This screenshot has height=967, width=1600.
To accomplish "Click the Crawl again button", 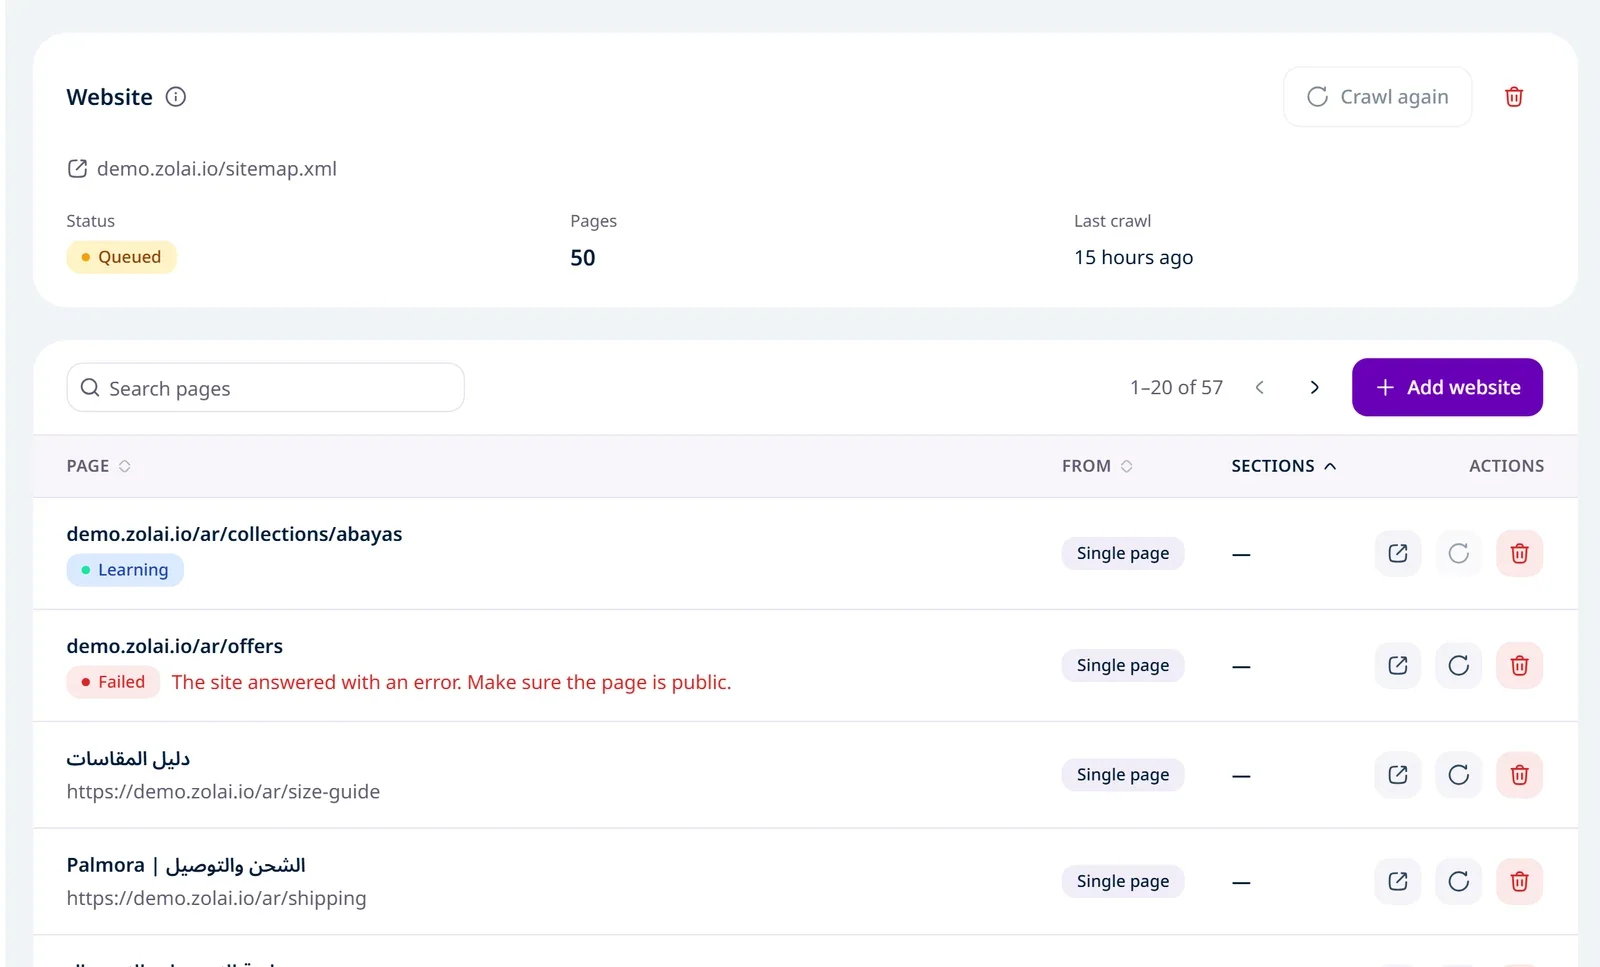I will [1377, 97].
